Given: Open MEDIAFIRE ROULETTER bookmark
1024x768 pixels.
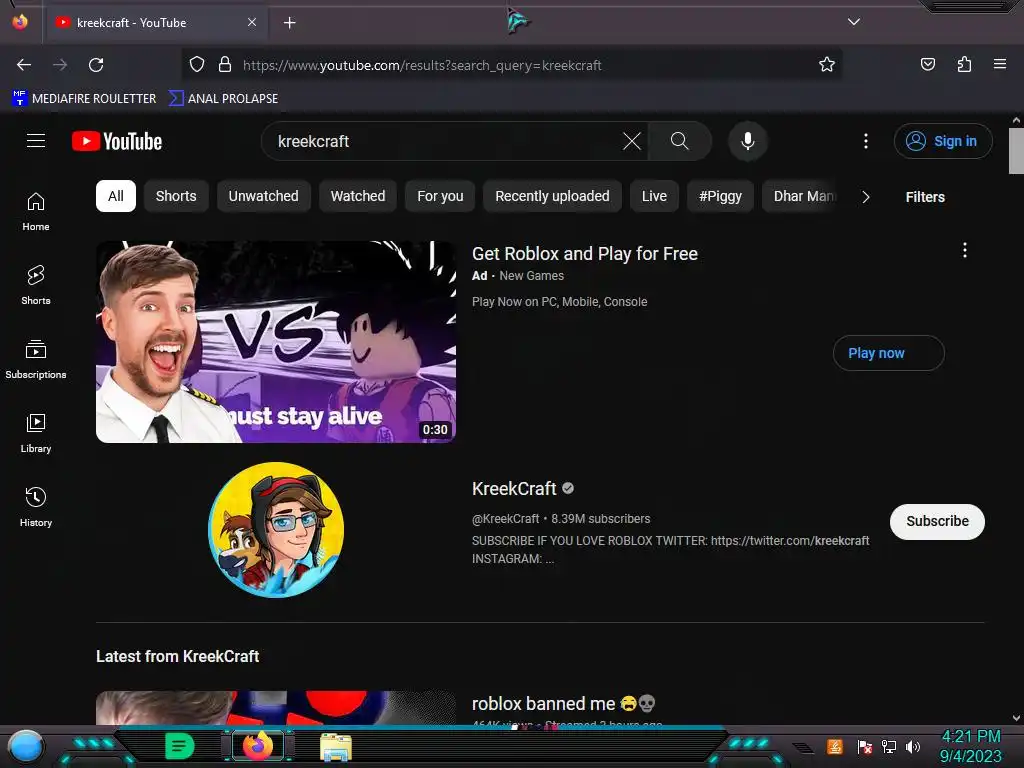Looking at the screenshot, I should 84,99.
